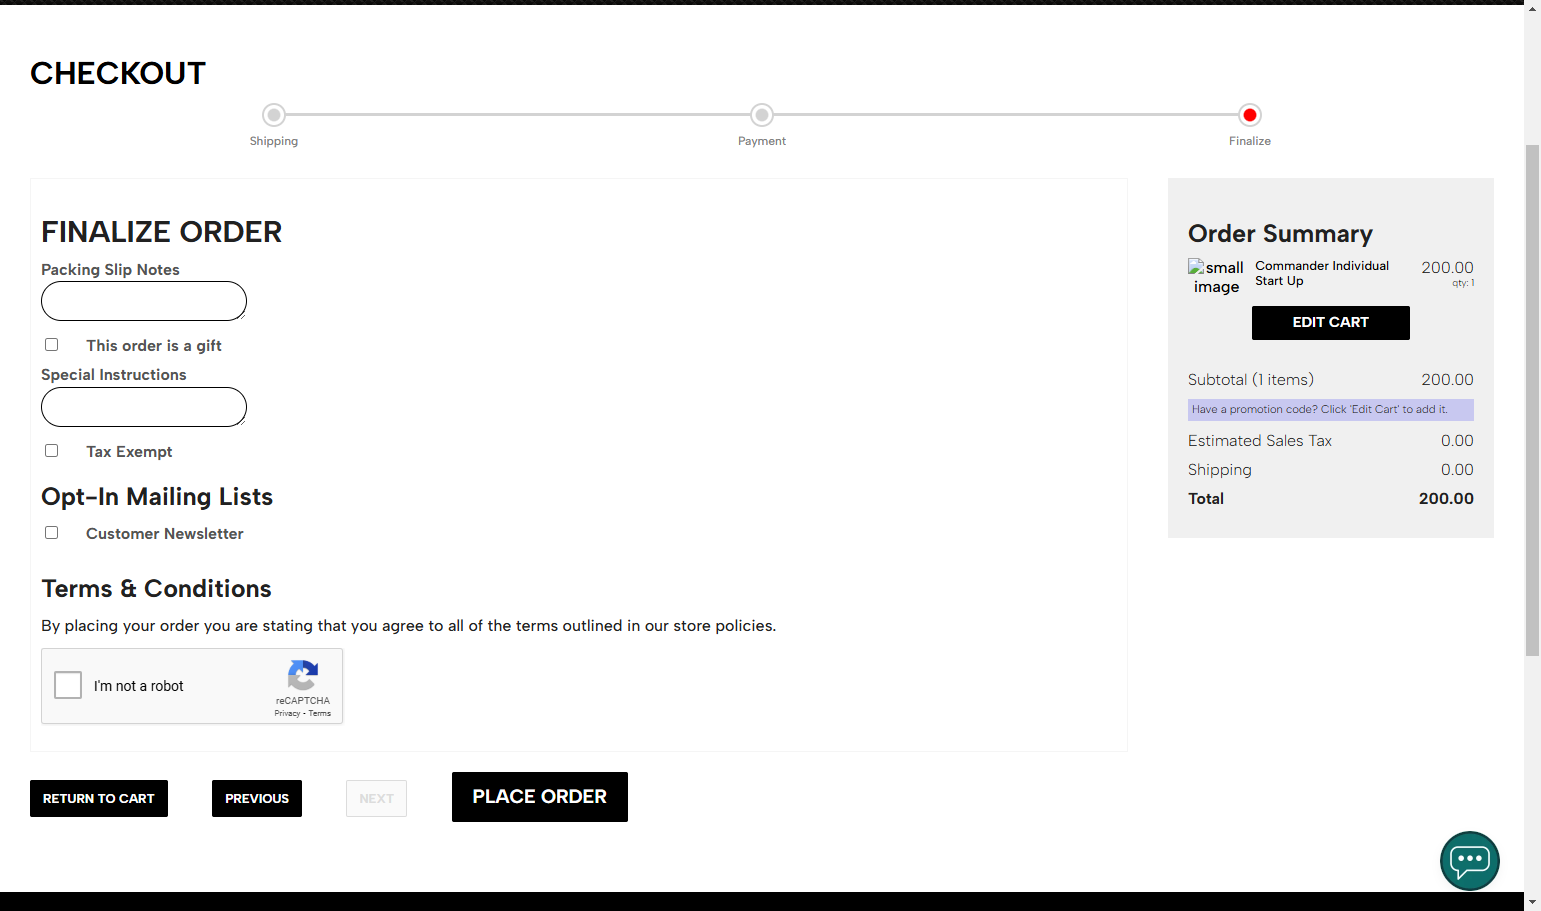The height and width of the screenshot is (911, 1541).
Task: Click the scrollbar up arrow
Action: 1532,8
